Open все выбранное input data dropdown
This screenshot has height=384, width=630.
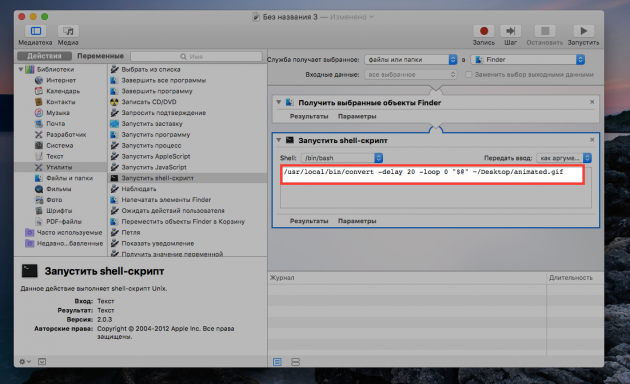[411, 74]
